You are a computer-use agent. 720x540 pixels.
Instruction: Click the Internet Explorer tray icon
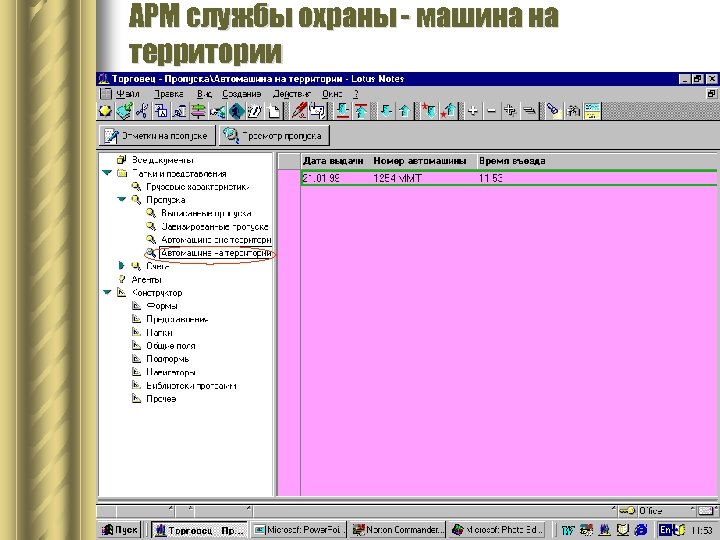coord(641,530)
